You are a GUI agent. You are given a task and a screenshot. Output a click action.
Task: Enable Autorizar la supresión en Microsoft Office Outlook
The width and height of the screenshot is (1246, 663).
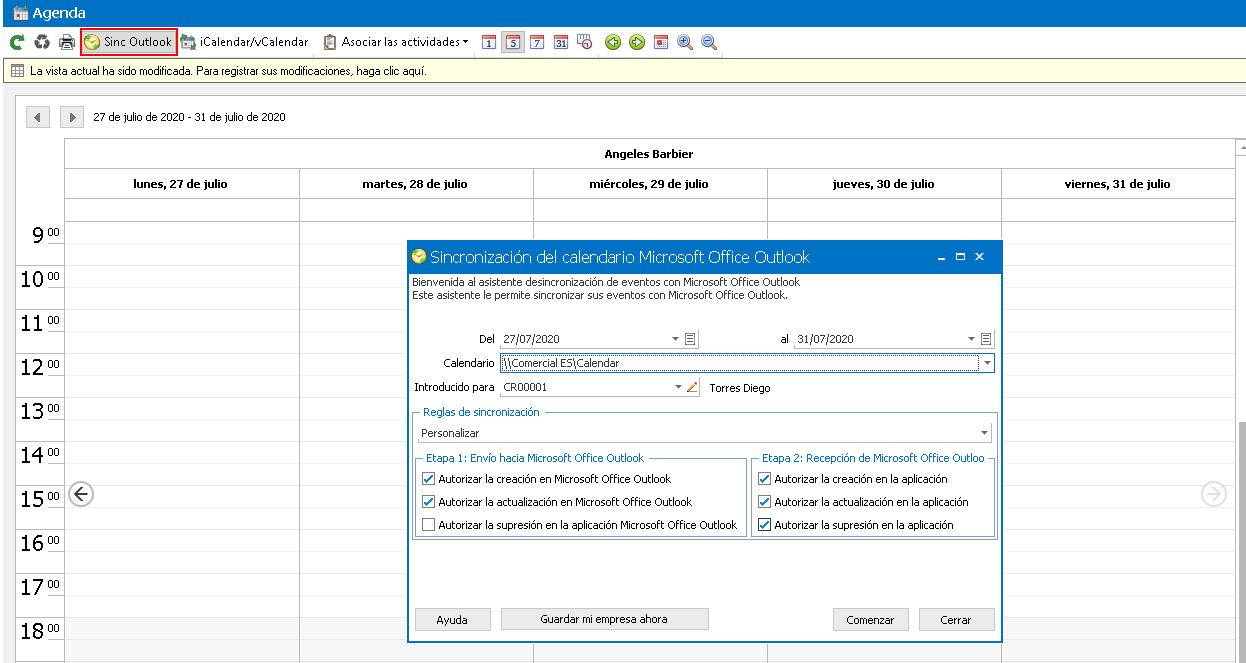pos(429,525)
